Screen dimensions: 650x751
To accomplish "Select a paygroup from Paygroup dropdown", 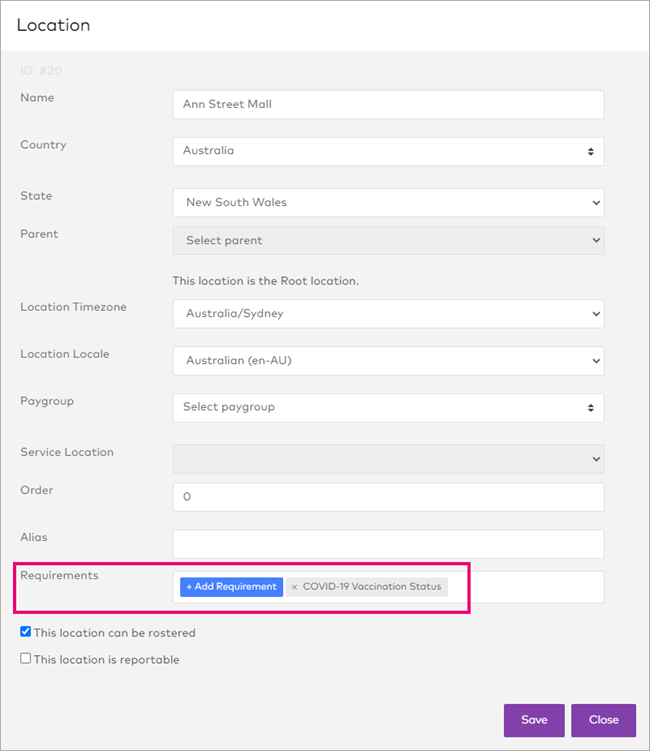I will (388, 407).
